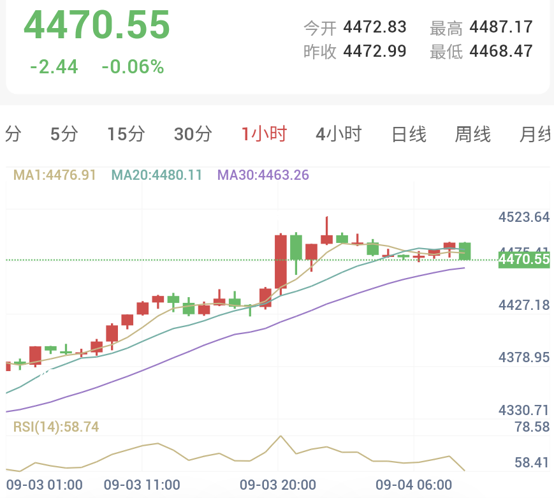Switch to the 15分 timeframe tab
The width and height of the screenshot is (554, 498).
click(126, 134)
